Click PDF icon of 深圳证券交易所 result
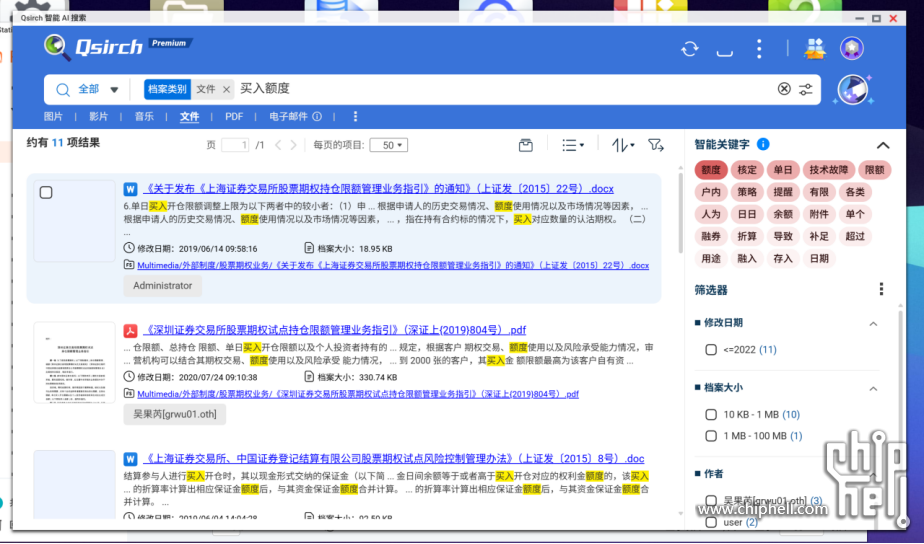 130,330
